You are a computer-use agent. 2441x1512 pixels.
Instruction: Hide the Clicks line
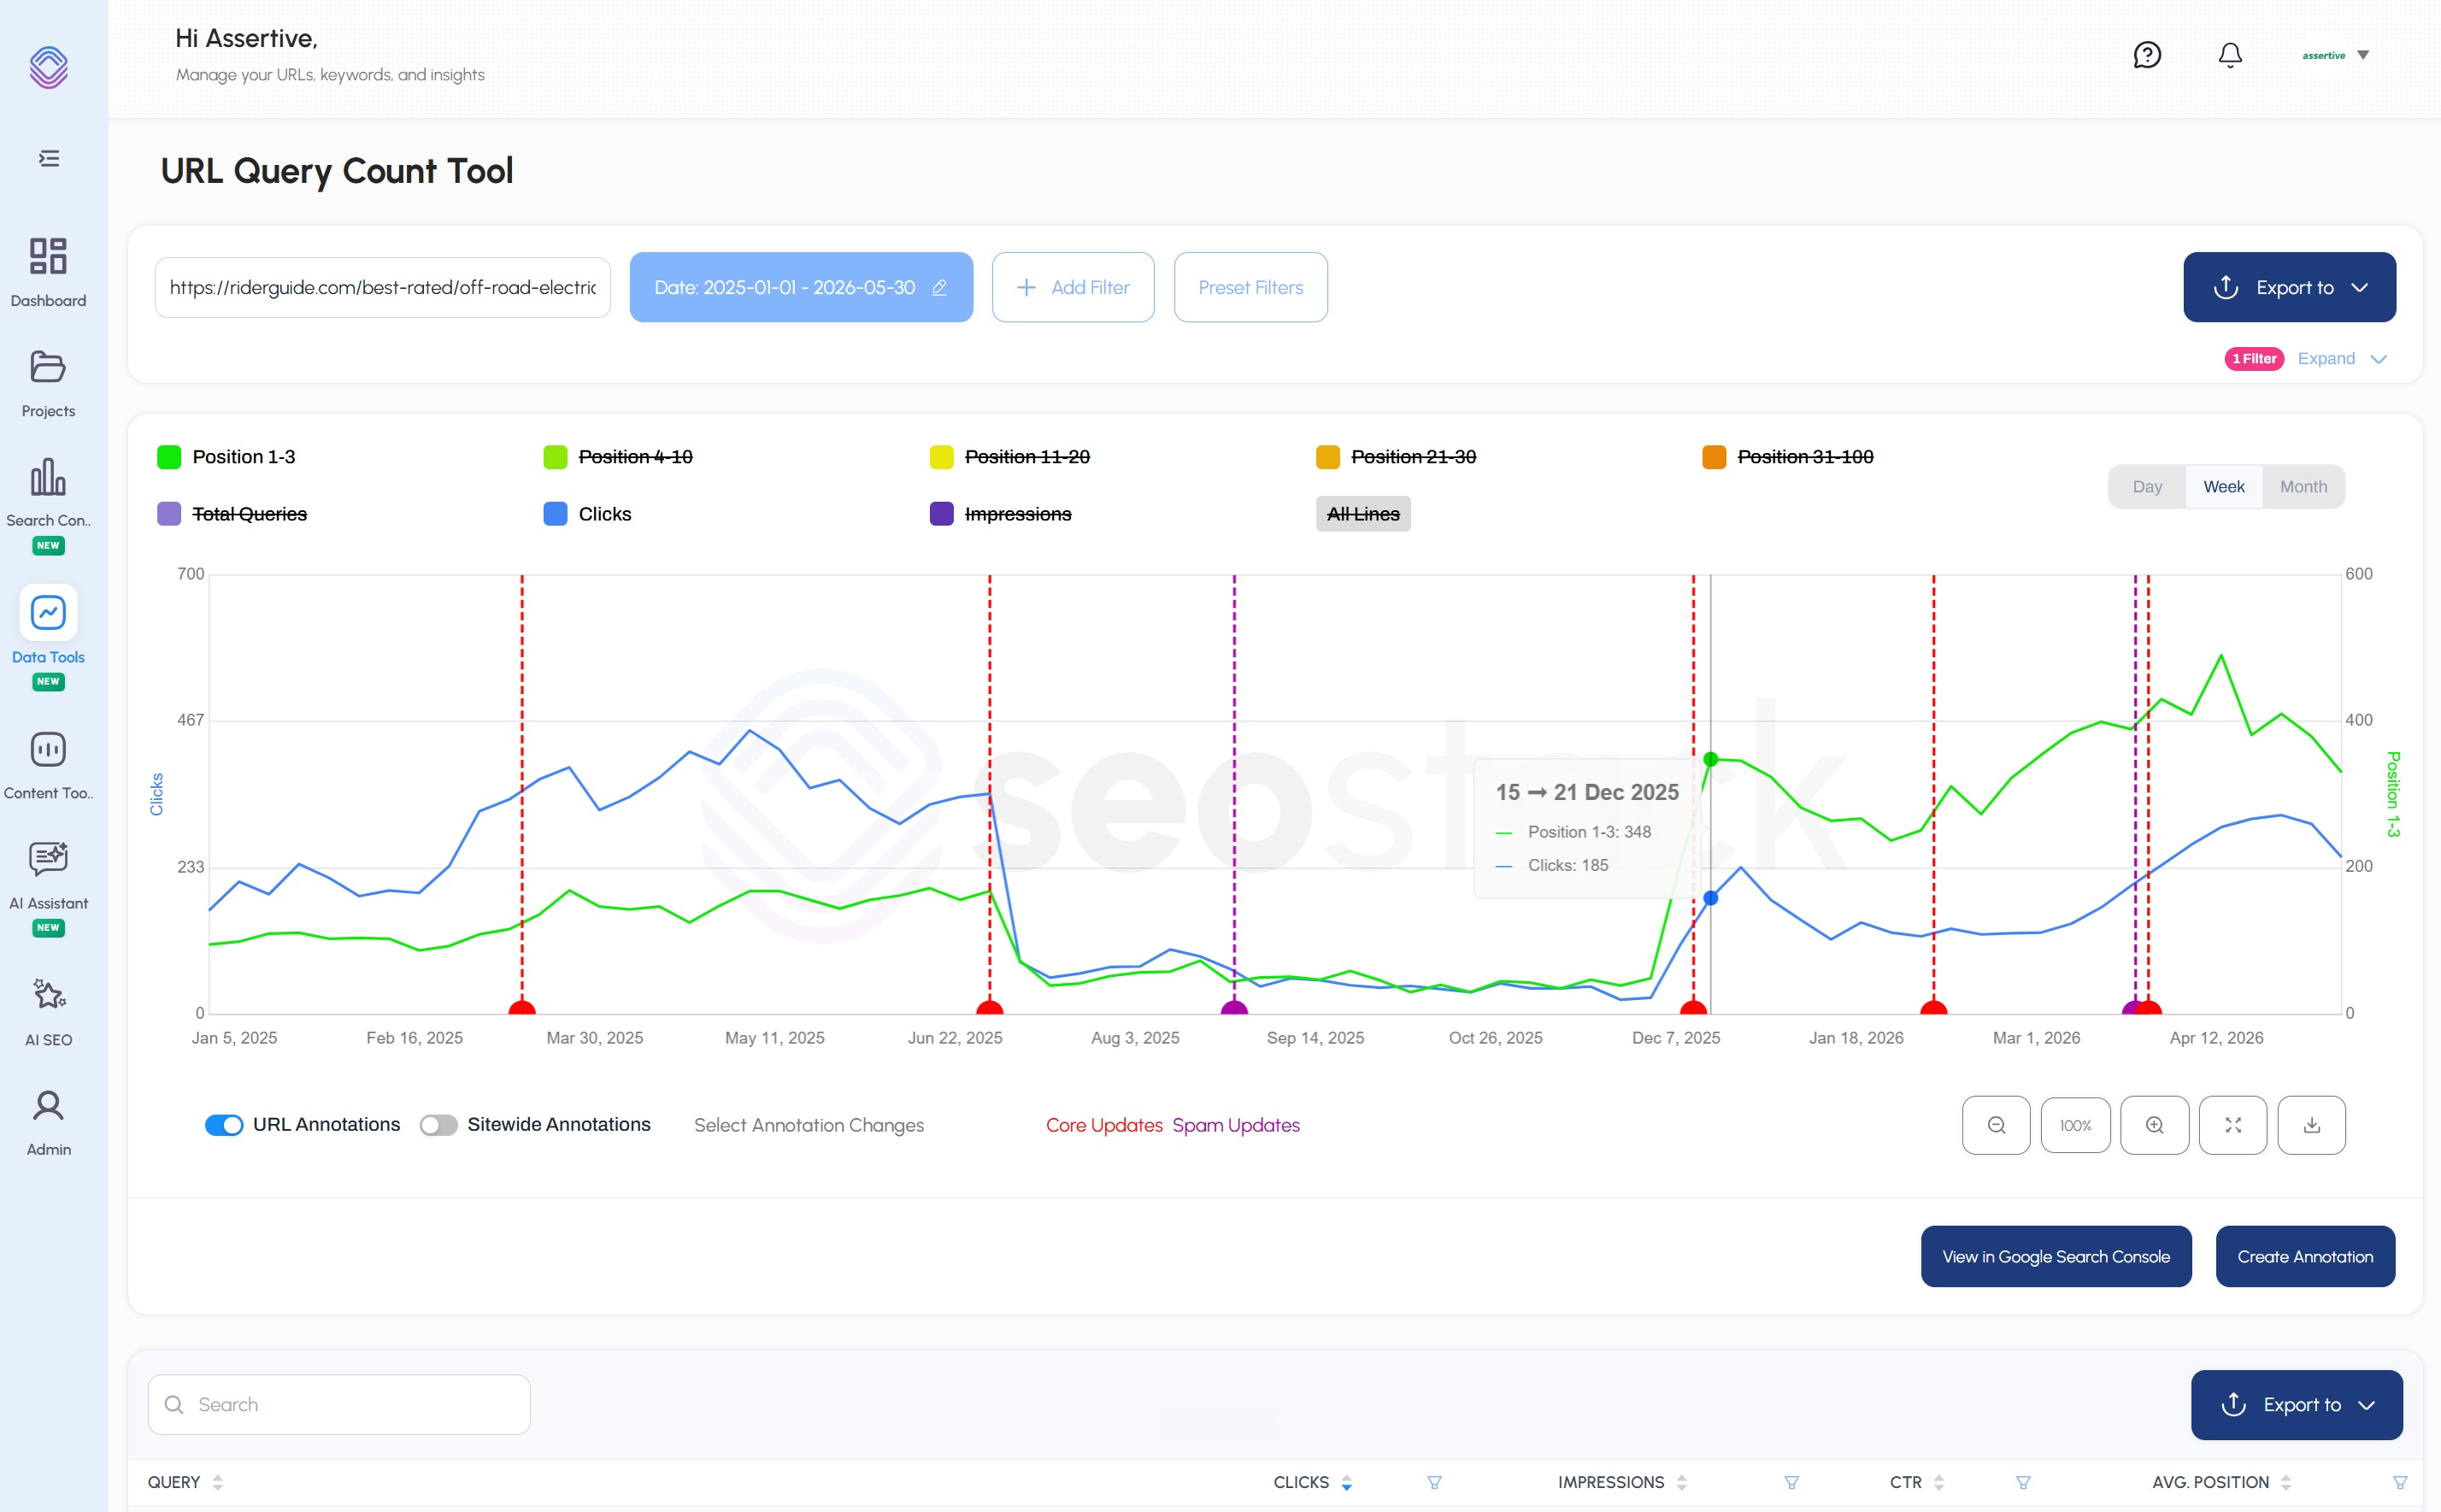tap(588, 514)
